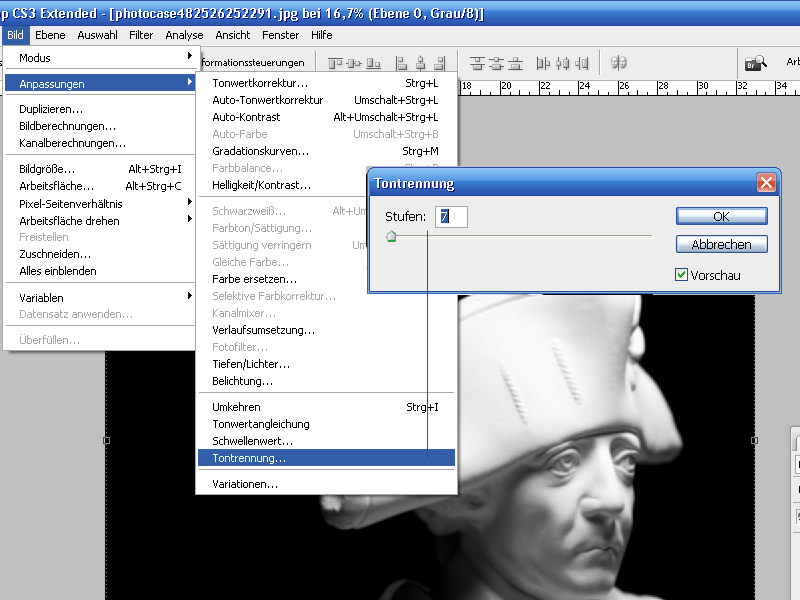Select Schwellenwert… in the submenu
This screenshot has height=600, width=800.
[326, 441]
